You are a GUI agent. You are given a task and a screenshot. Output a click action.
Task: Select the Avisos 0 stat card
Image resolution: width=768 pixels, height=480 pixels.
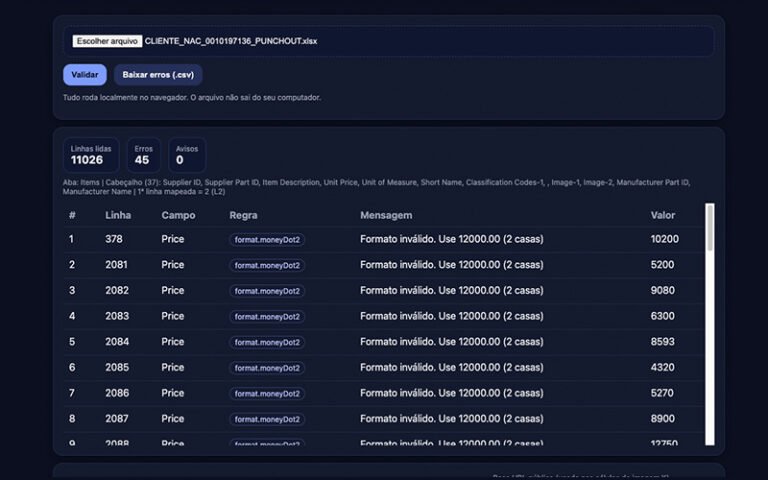pyautogui.click(x=185, y=154)
